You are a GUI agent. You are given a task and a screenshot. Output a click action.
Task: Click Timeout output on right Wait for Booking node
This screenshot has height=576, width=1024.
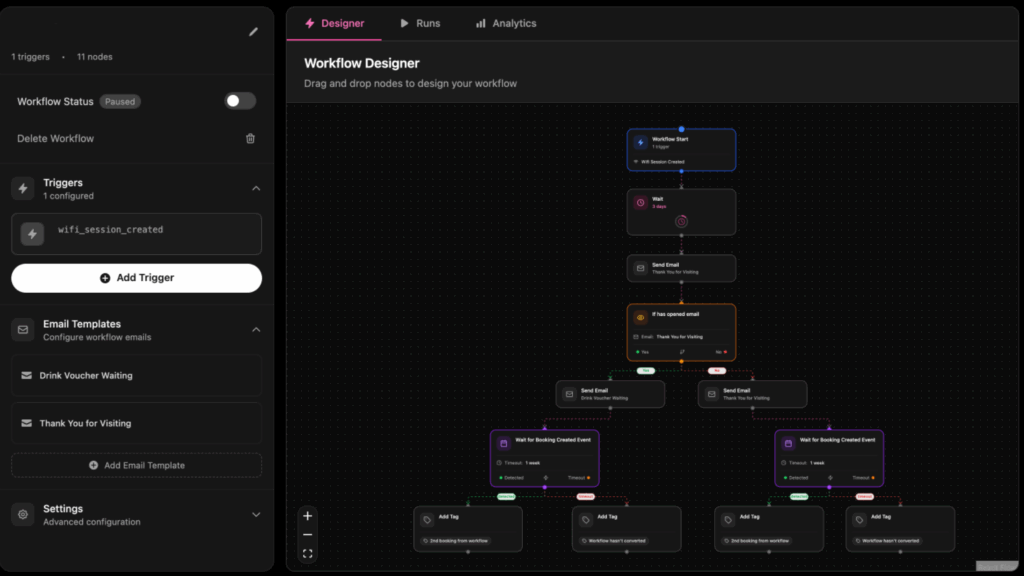pyautogui.click(x=863, y=478)
